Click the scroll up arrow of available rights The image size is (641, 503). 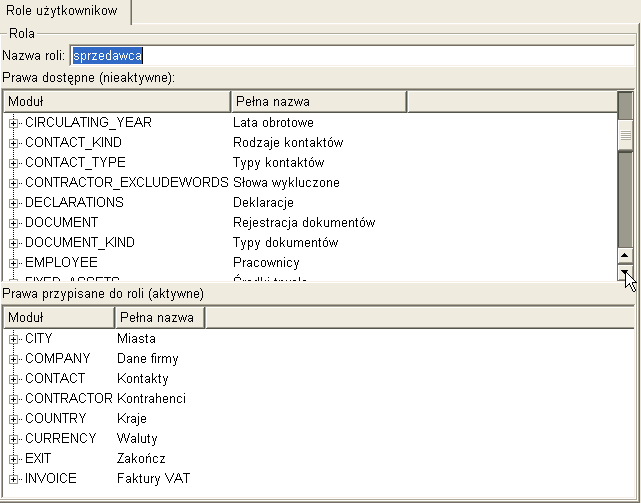coord(625,256)
